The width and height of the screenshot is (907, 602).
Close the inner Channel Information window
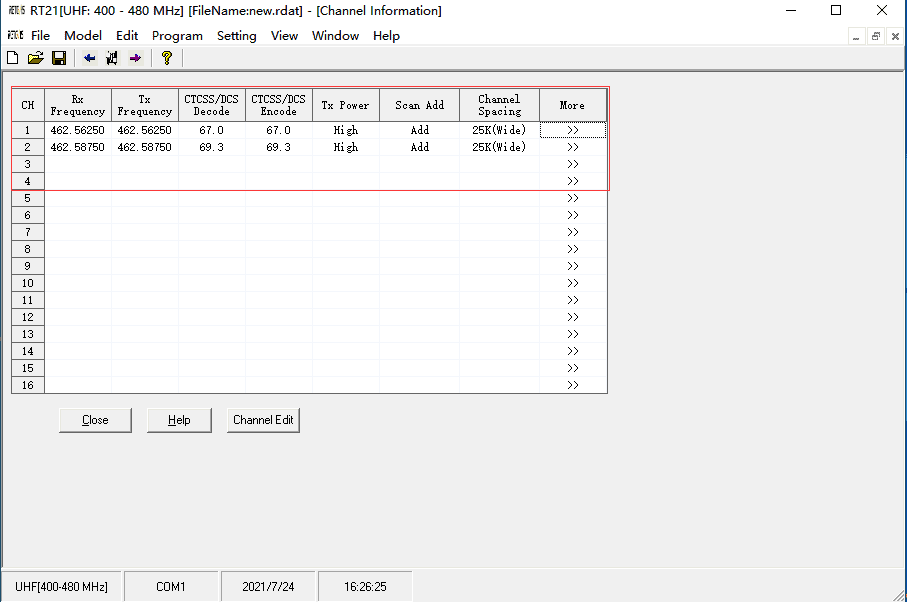point(895,36)
